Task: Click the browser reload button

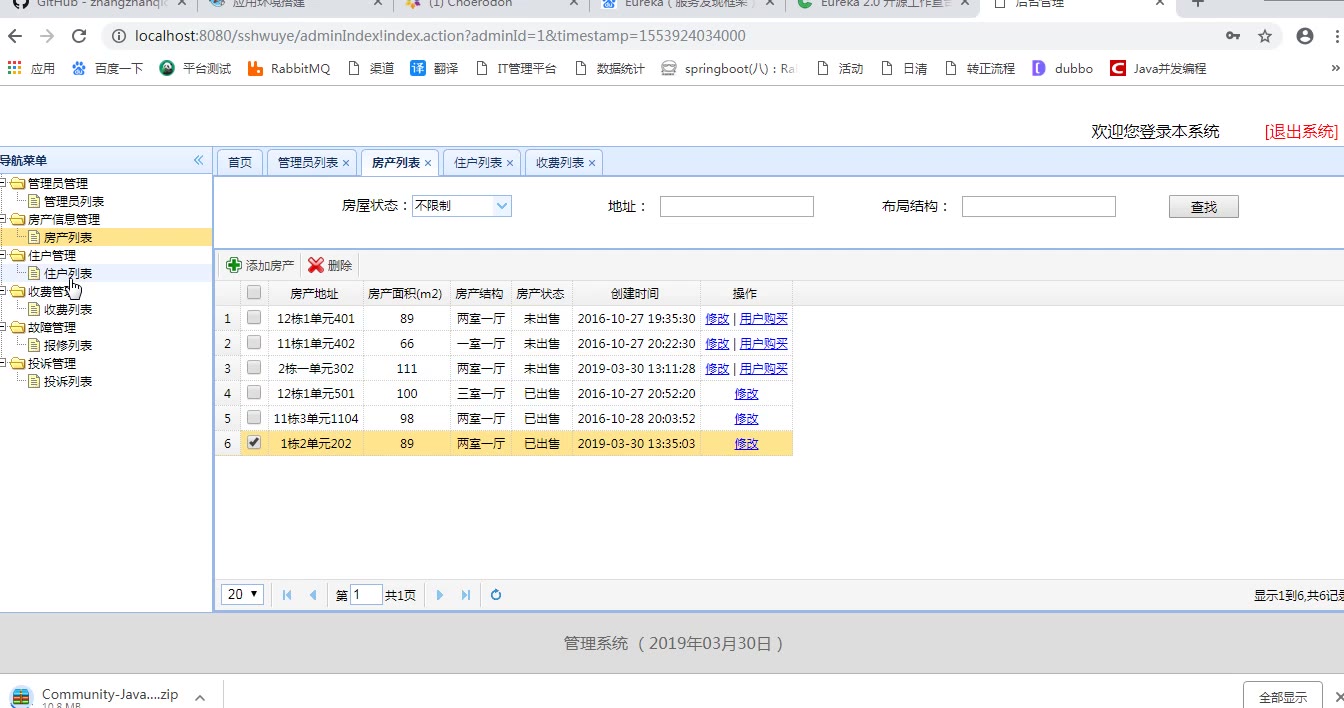Action: click(79, 36)
